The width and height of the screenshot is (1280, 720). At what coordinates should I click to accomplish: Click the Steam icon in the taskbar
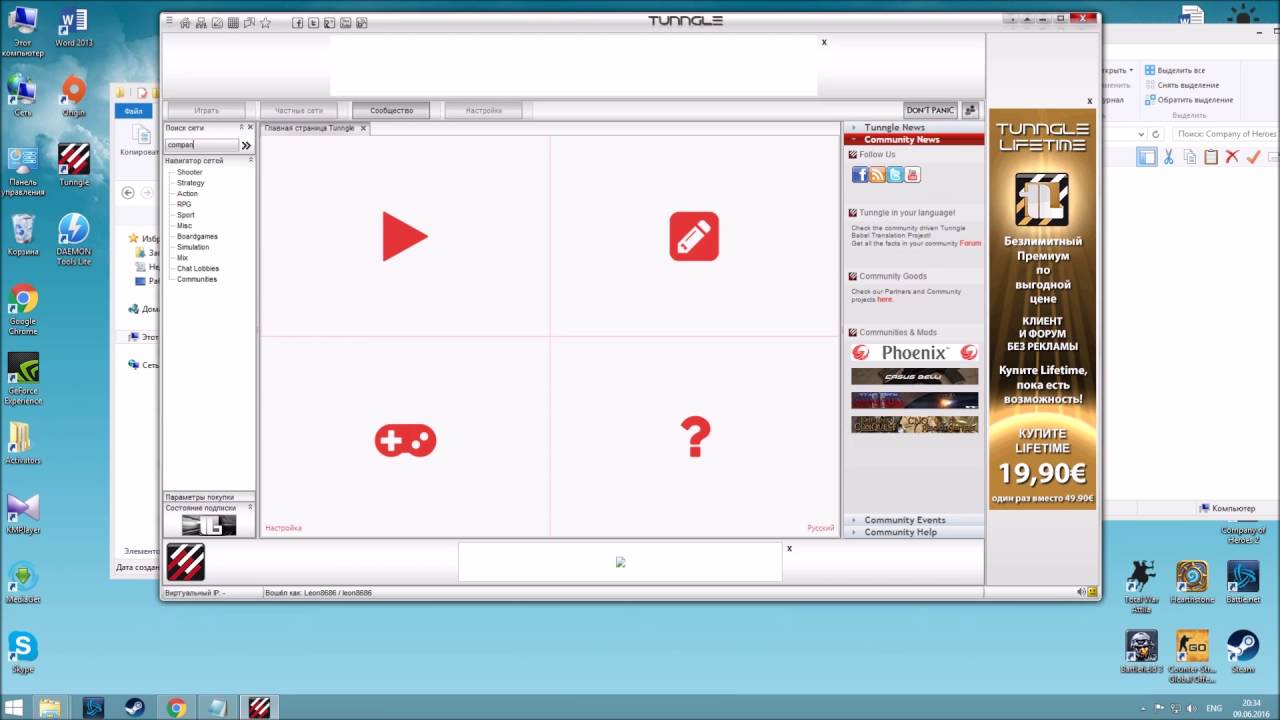click(x=134, y=708)
